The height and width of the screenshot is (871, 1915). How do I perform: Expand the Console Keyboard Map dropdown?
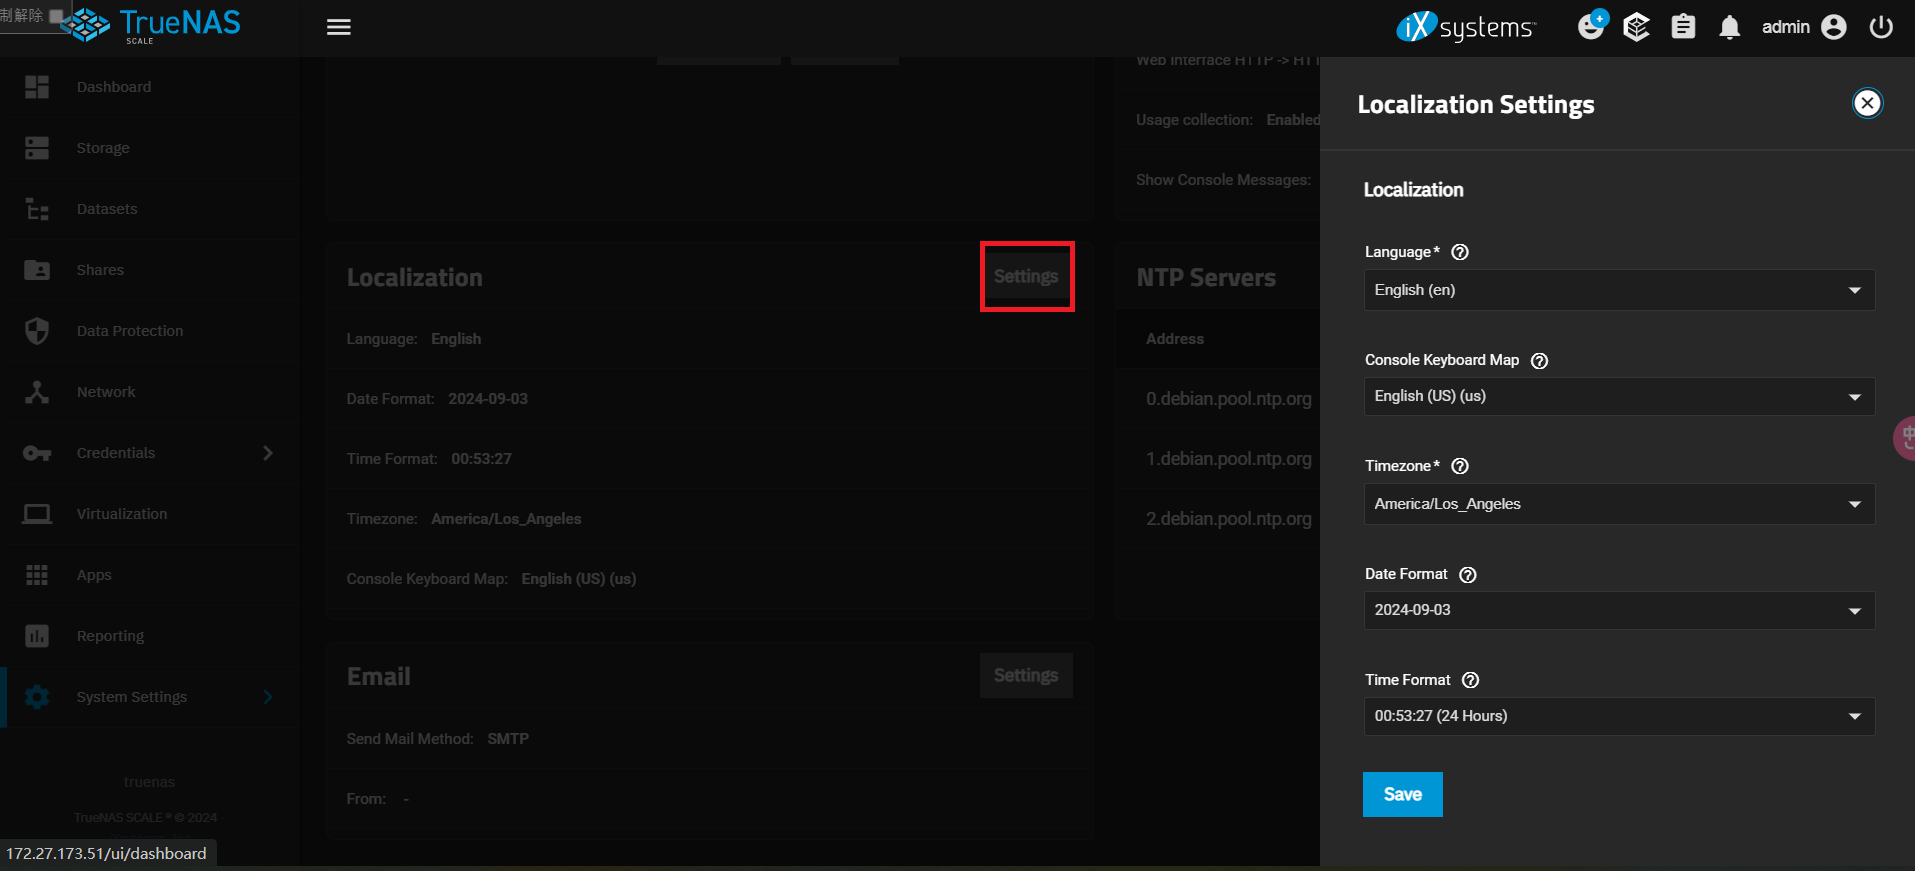[1618, 396]
